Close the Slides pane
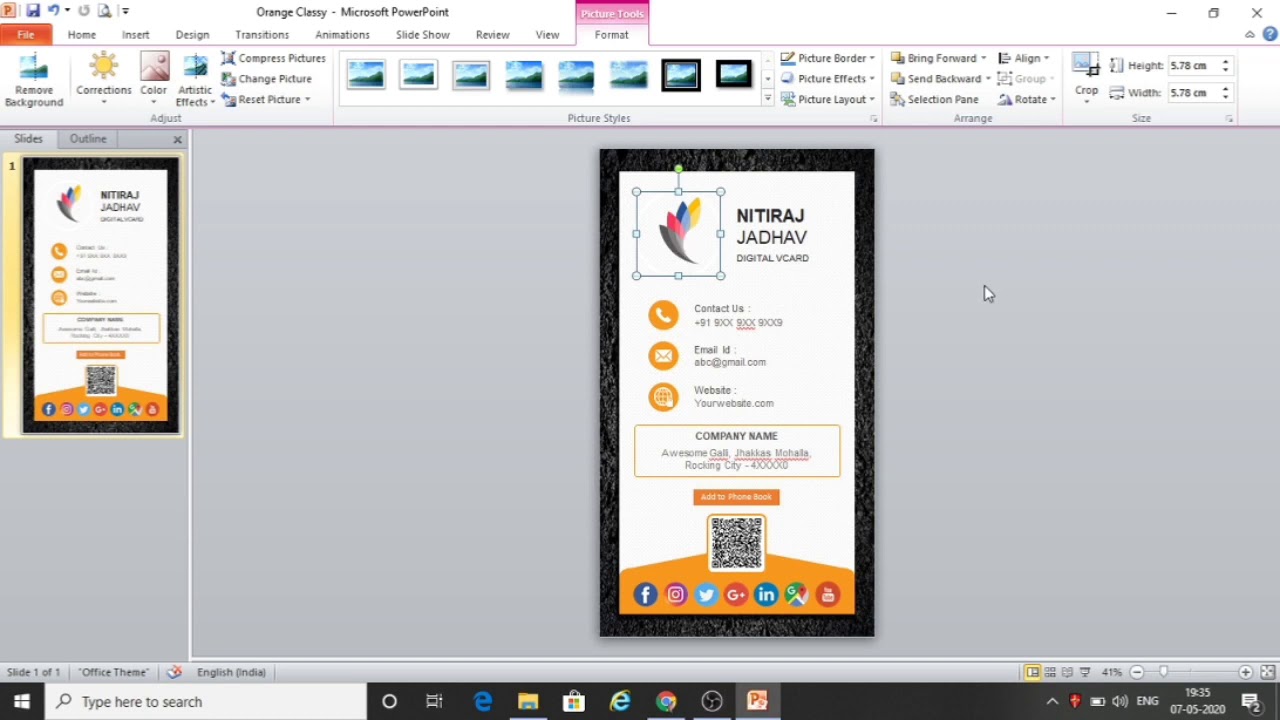The height and width of the screenshot is (720, 1280). click(x=178, y=140)
